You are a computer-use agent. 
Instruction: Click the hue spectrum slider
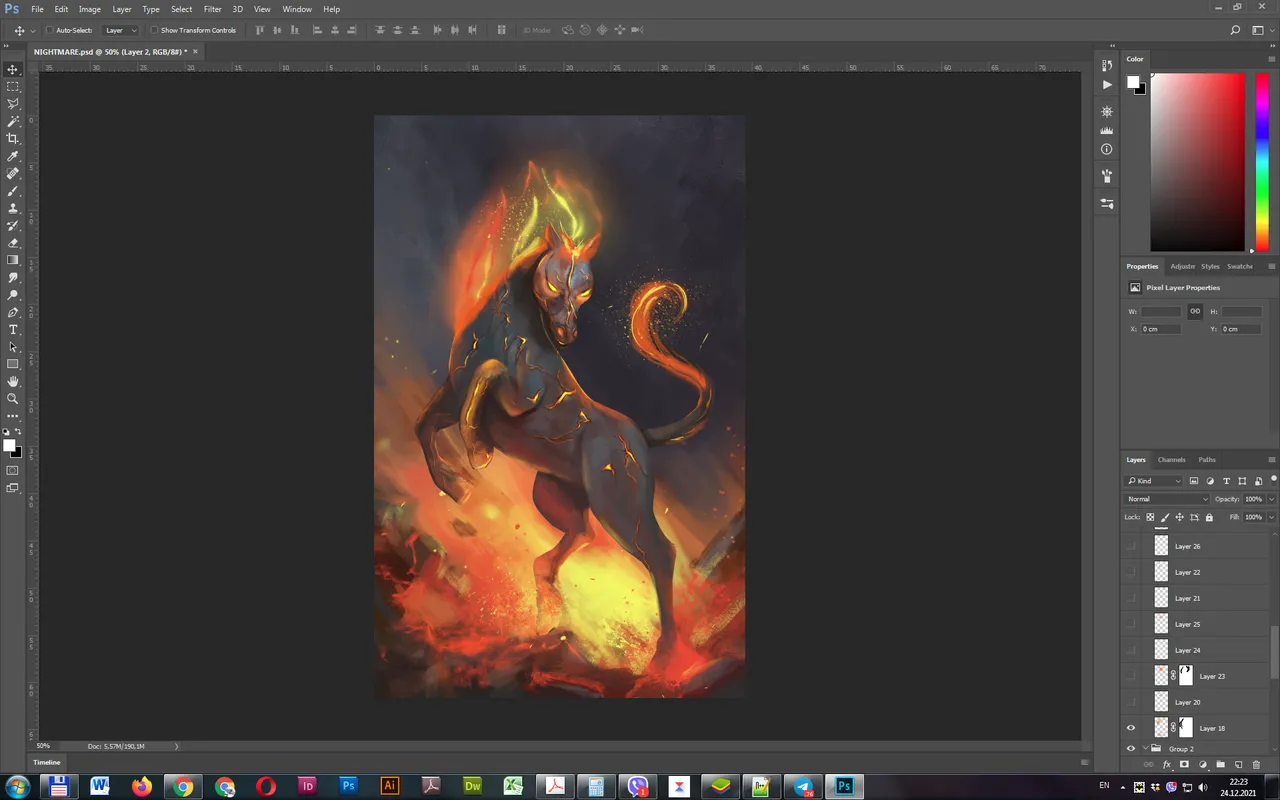(x=1261, y=162)
